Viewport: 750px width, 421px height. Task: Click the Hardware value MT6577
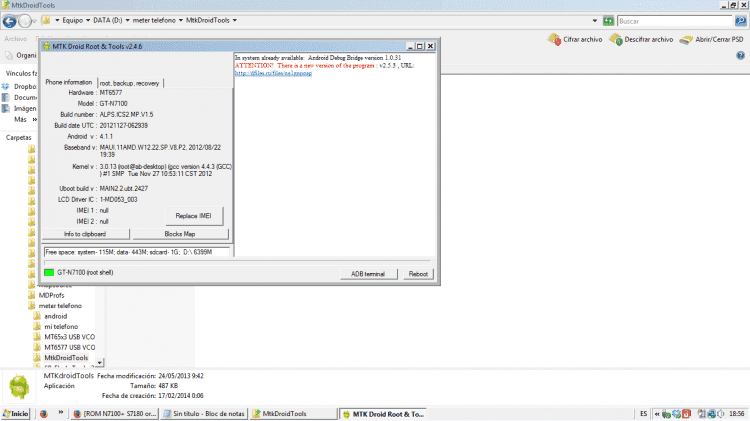[111, 93]
